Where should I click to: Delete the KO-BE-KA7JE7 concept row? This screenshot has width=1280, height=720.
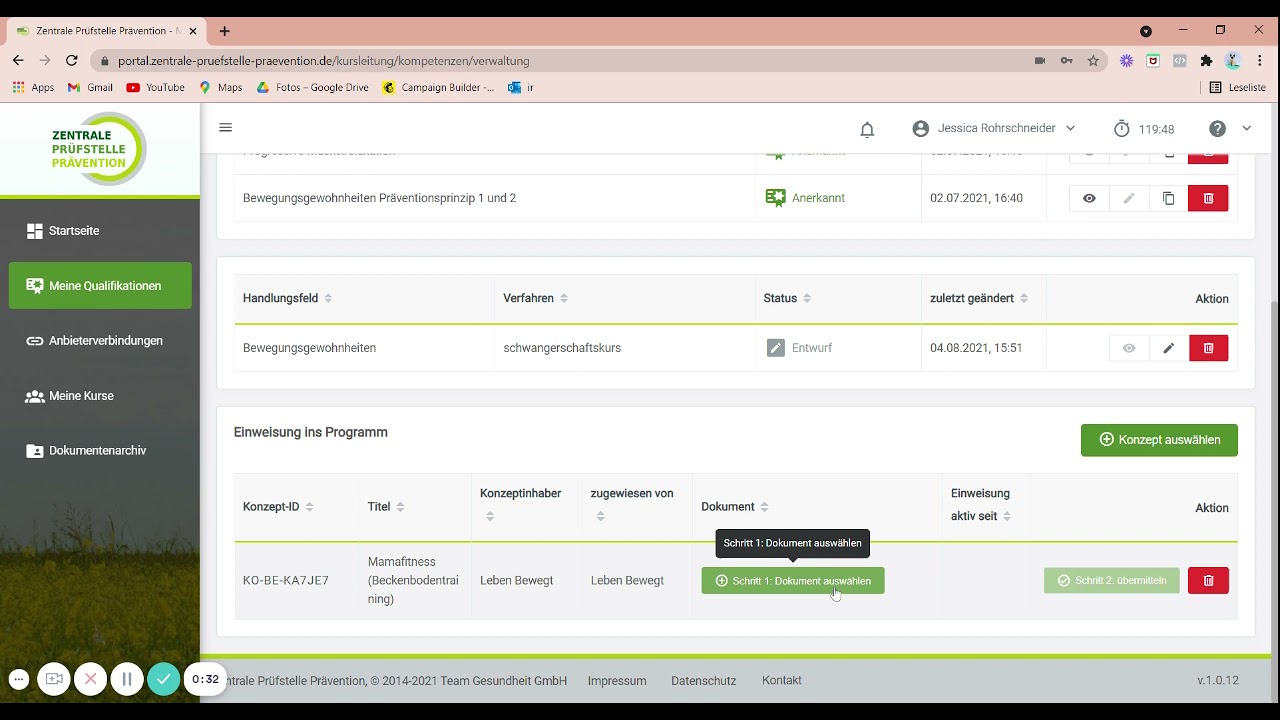tap(1208, 581)
